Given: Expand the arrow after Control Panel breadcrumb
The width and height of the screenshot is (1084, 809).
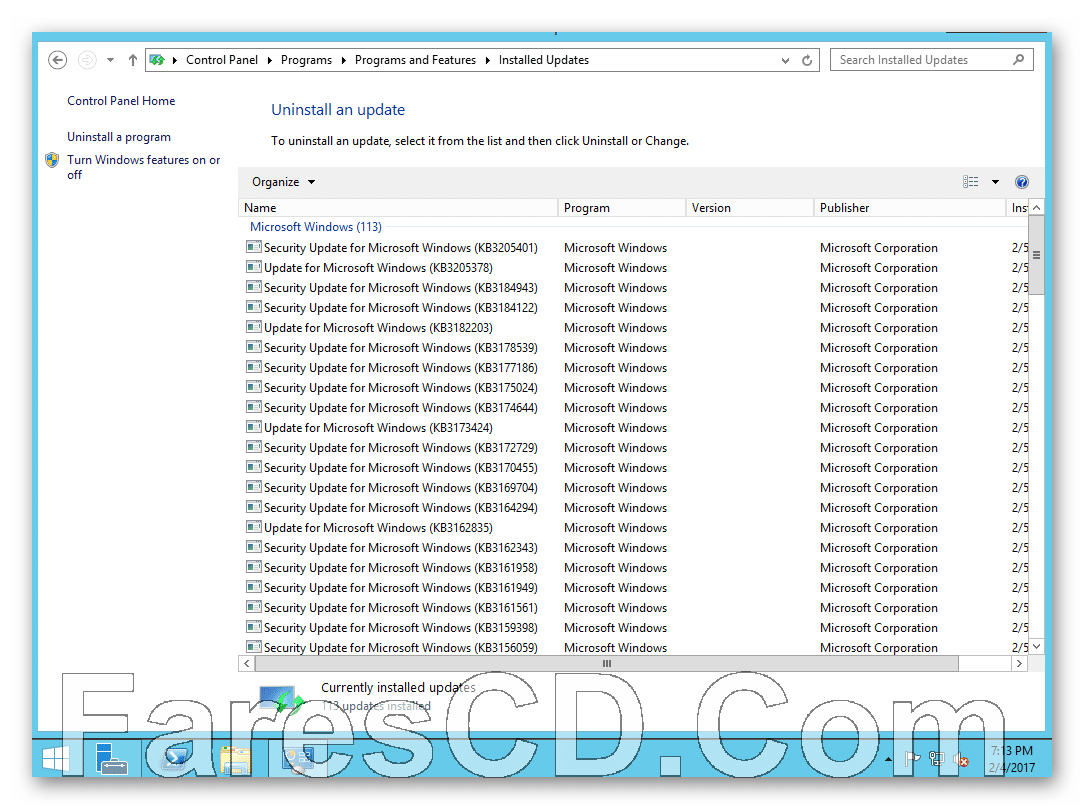Looking at the screenshot, I should (x=270, y=60).
